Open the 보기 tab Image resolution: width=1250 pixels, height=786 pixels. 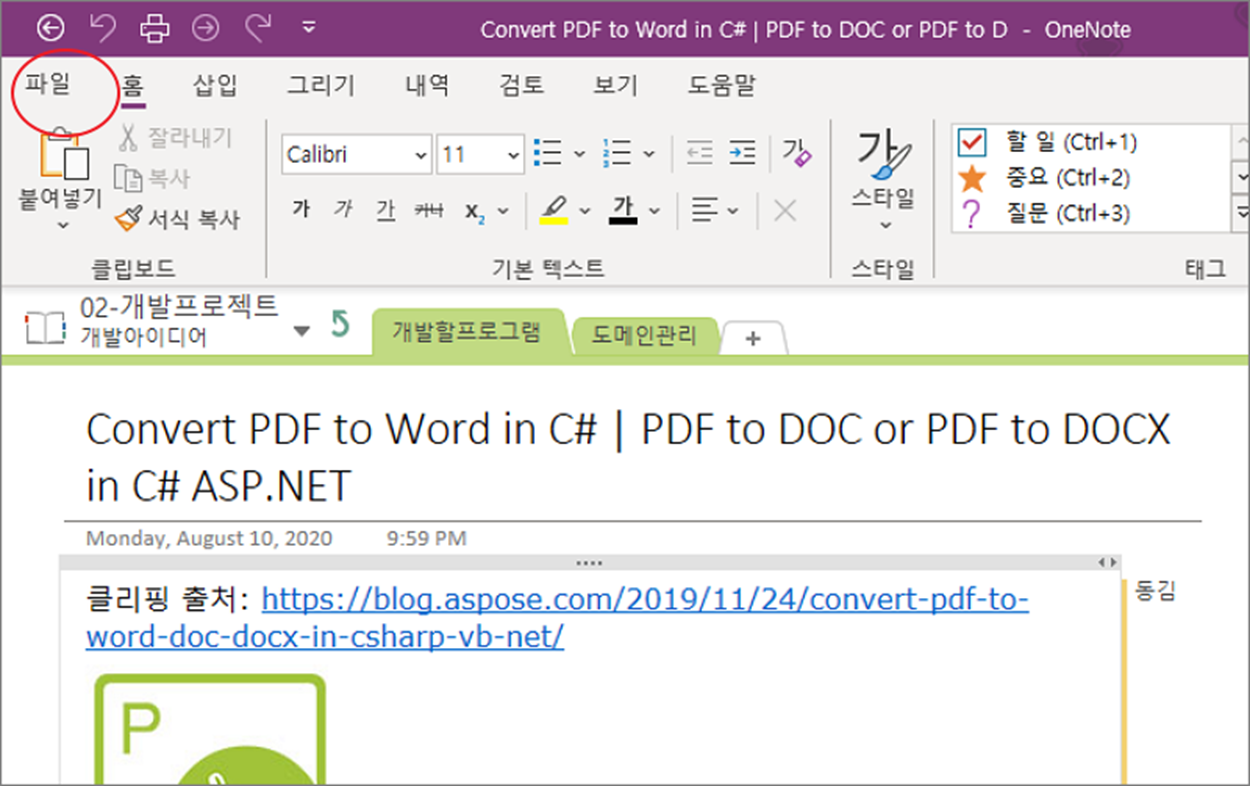[x=615, y=85]
